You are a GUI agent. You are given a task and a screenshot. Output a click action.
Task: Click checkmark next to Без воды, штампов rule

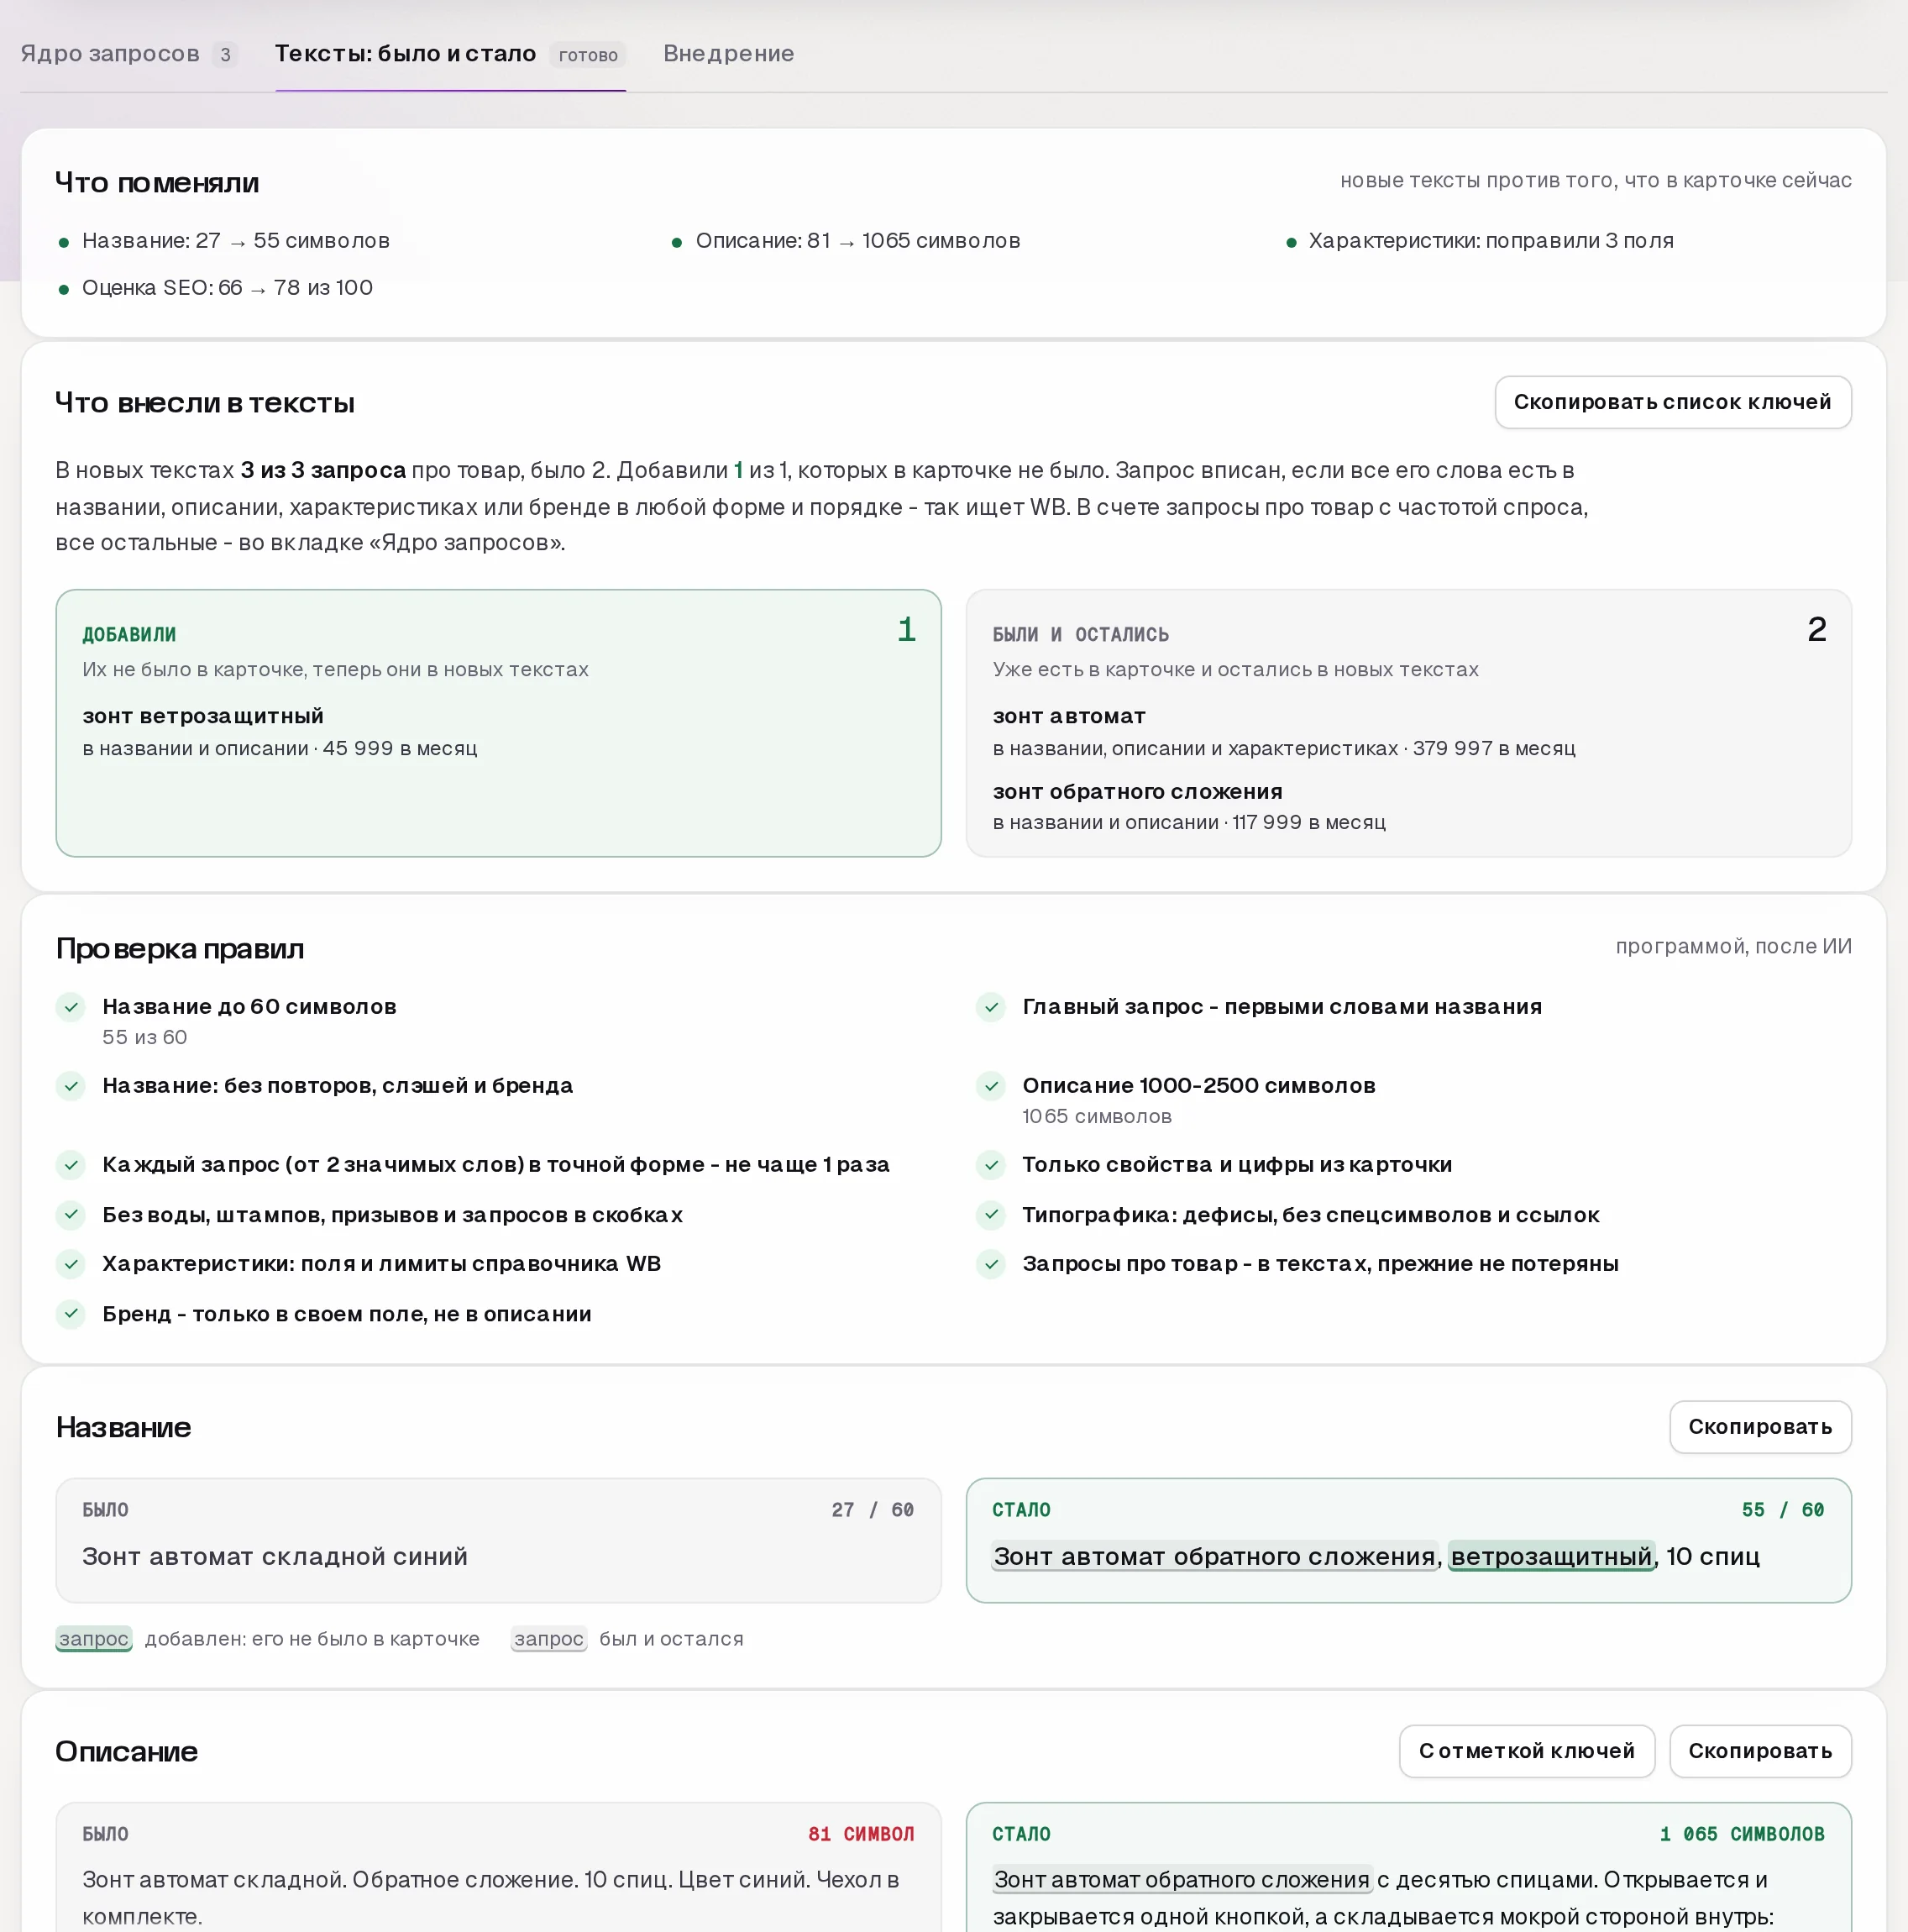[x=71, y=1215]
